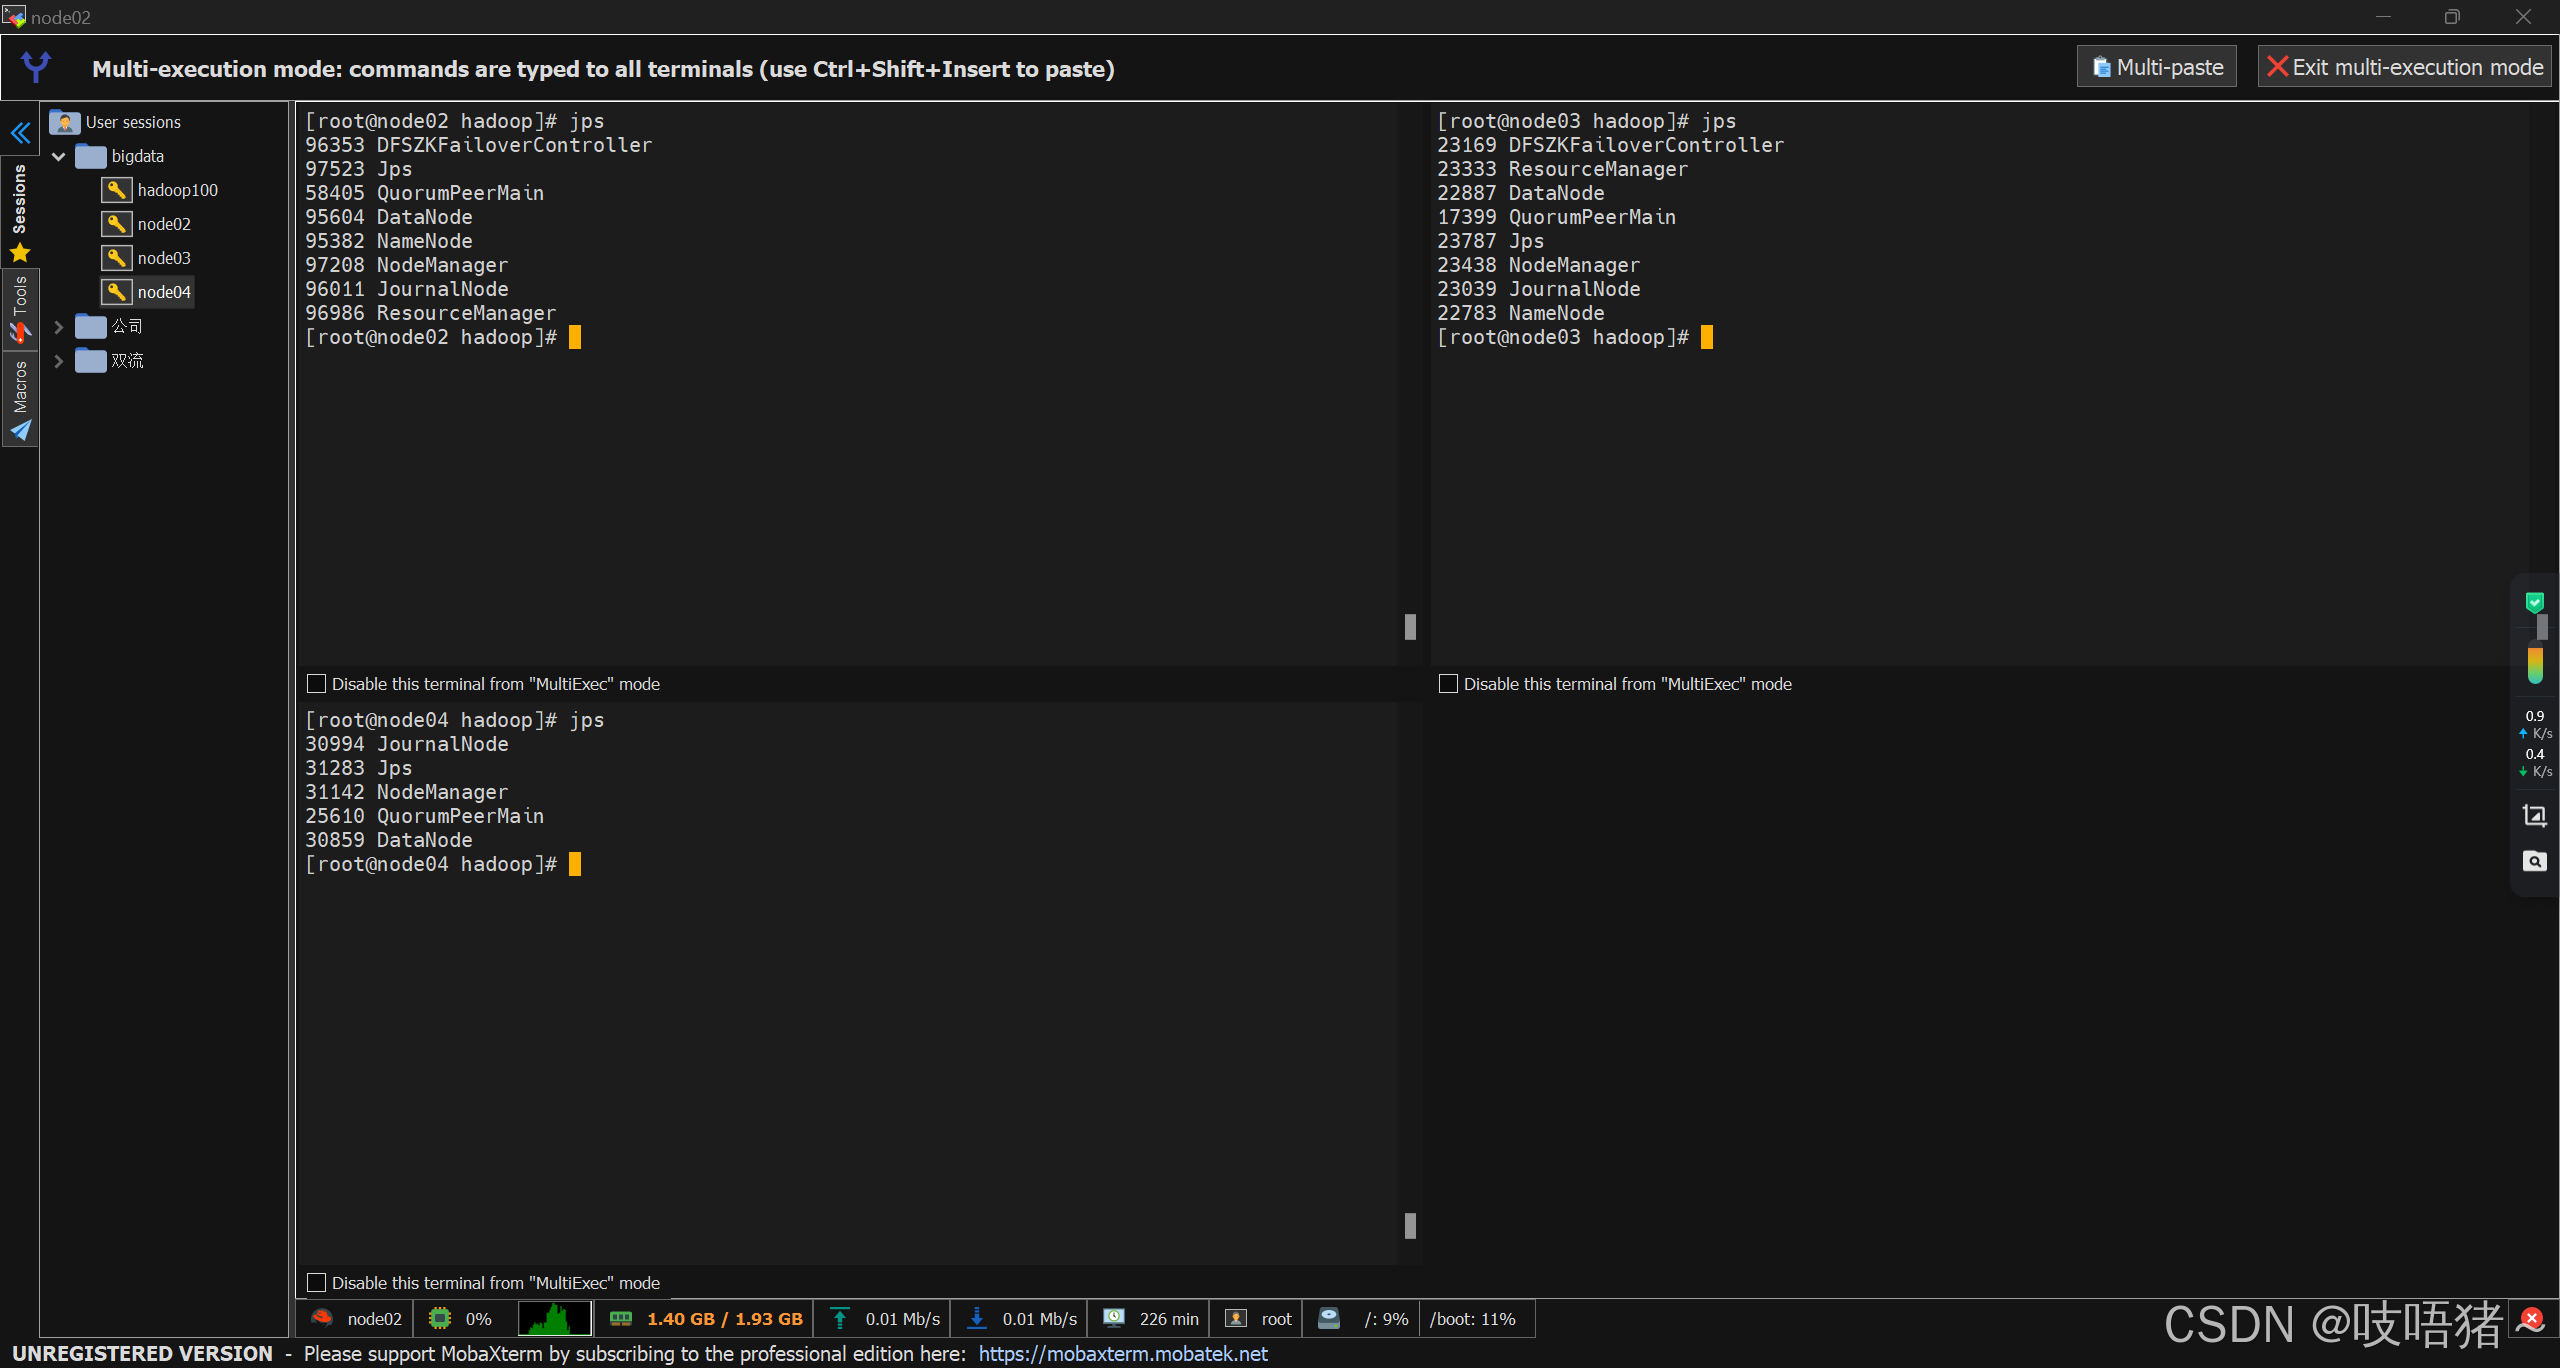Collapse sidebar with double-chevron icon
This screenshot has width=2560, height=1368.
(20, 132)
